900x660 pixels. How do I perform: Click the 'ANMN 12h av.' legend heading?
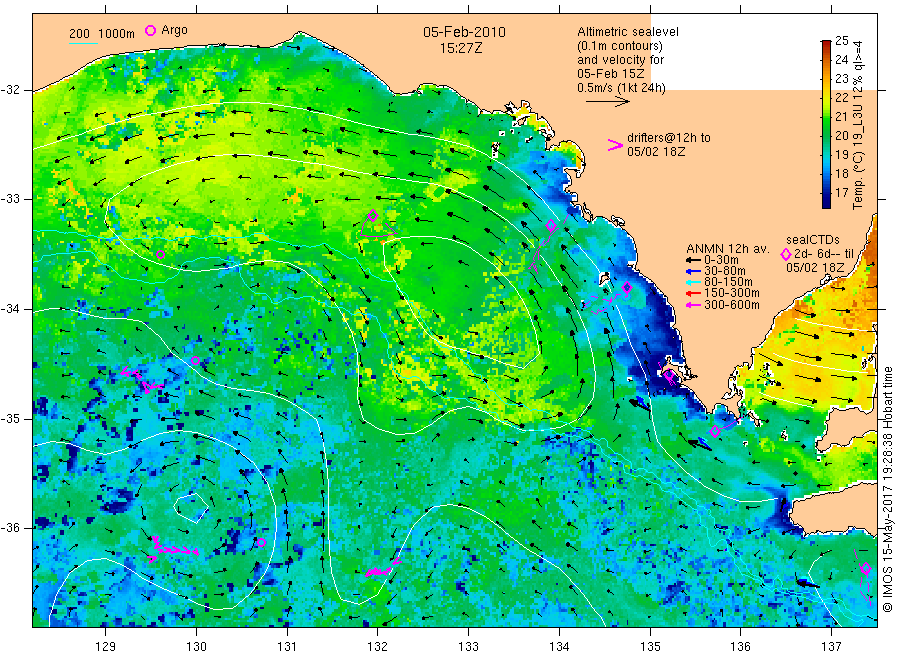pyautogui.click(x=728, y=249)
